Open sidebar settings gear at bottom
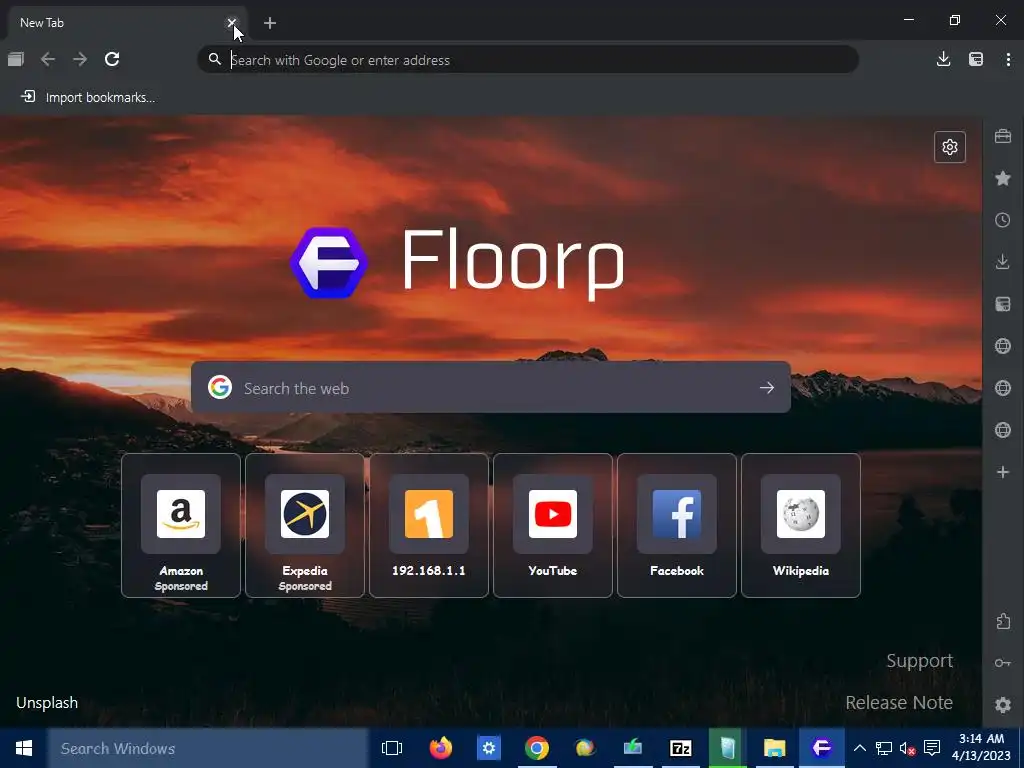This screenshot has width=1024, height=768. (x=1003, y=705)
